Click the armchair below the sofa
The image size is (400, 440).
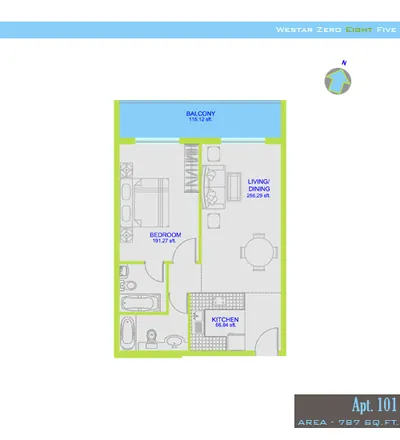[213, 221]
